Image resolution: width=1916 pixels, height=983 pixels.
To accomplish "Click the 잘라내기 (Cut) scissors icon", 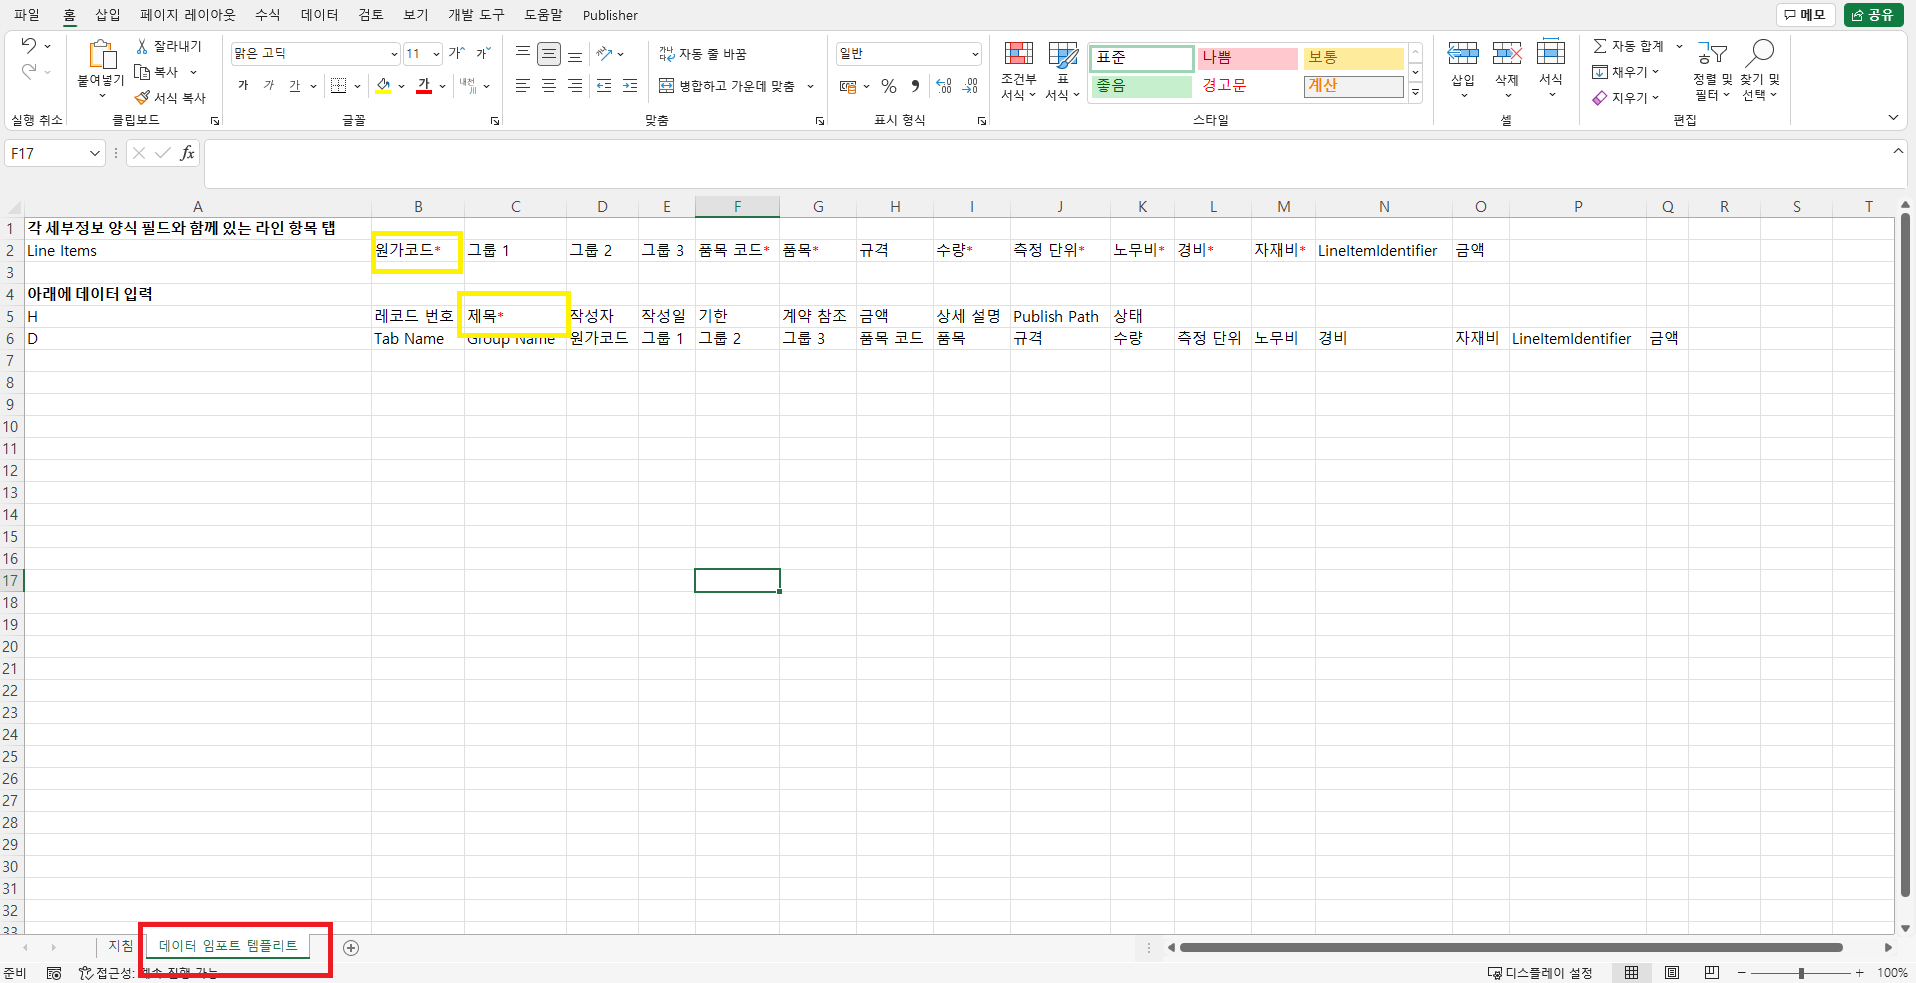I will coord(142,46).
